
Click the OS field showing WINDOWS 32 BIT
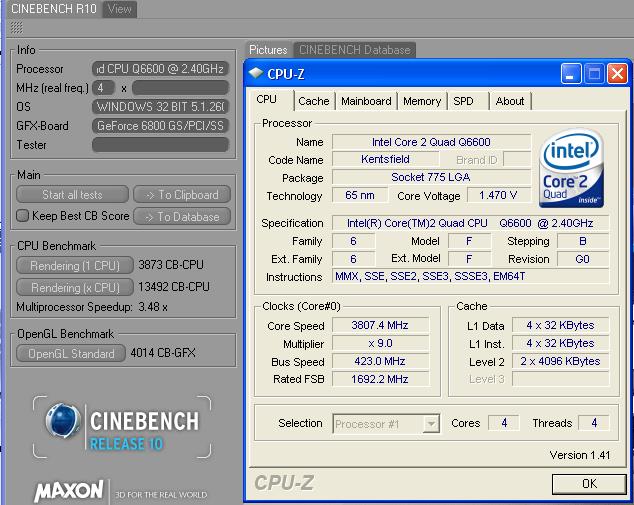(161, 107)
